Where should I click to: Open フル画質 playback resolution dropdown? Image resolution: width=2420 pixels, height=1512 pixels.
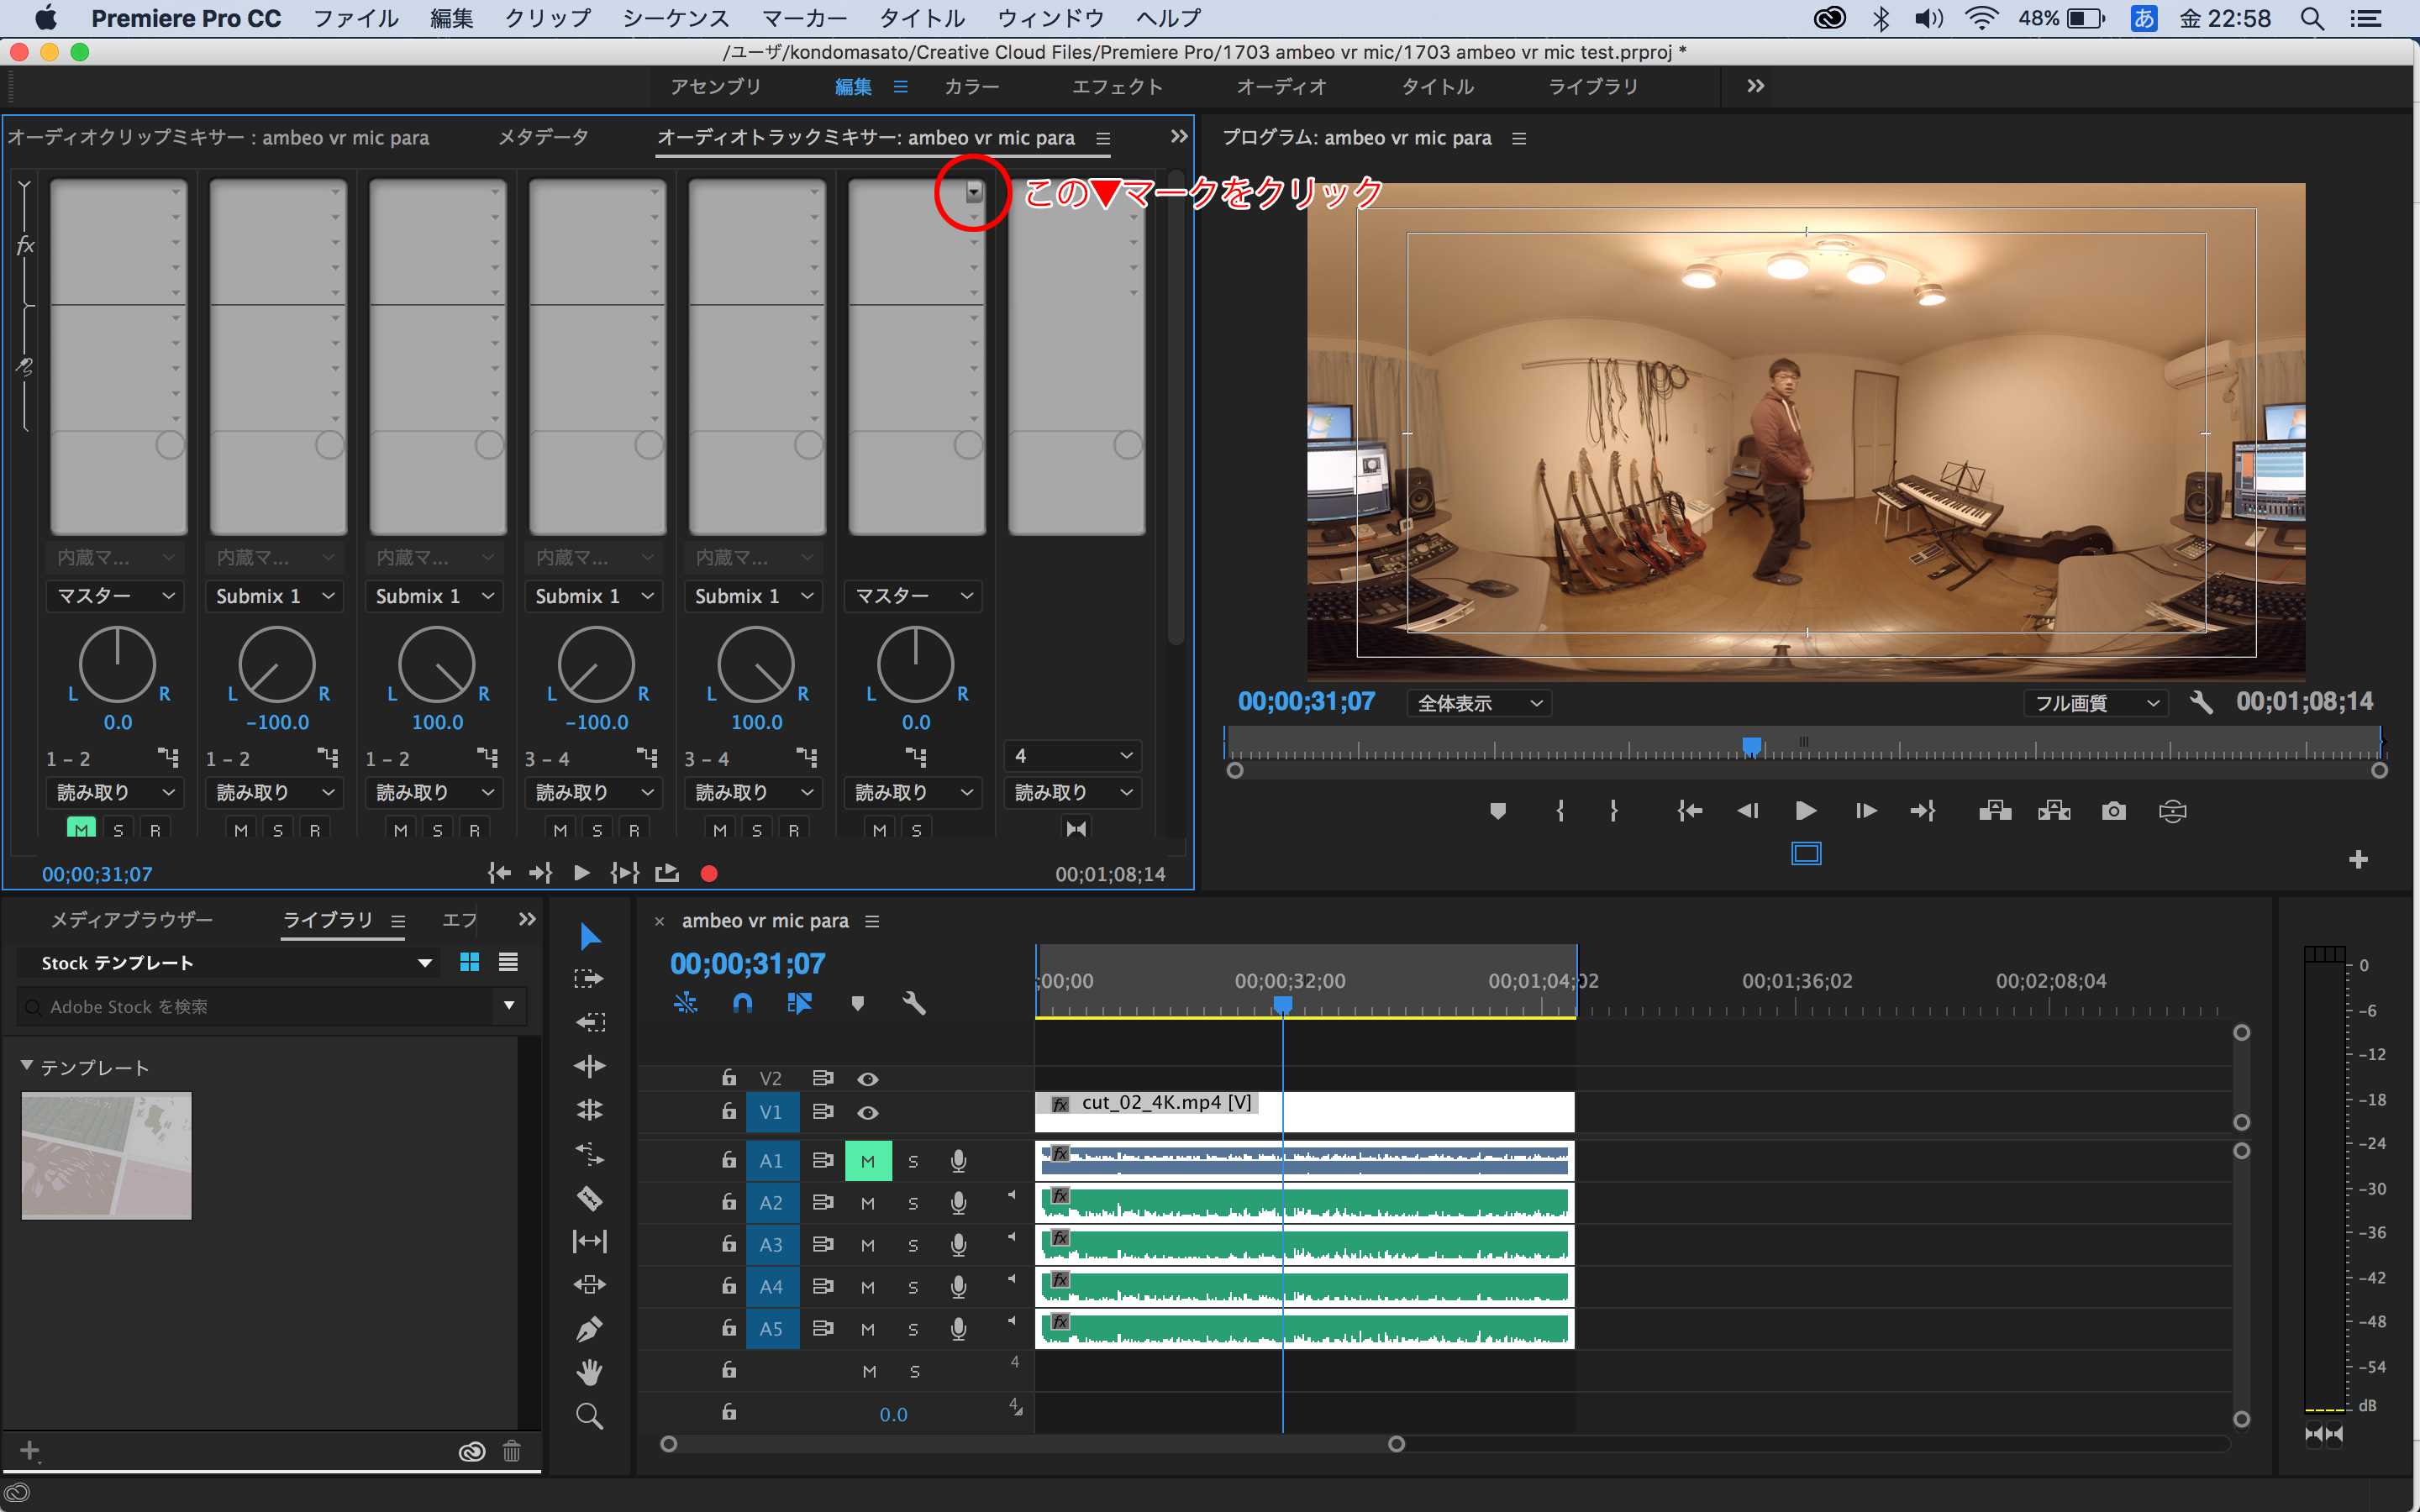coord(2095,703)
